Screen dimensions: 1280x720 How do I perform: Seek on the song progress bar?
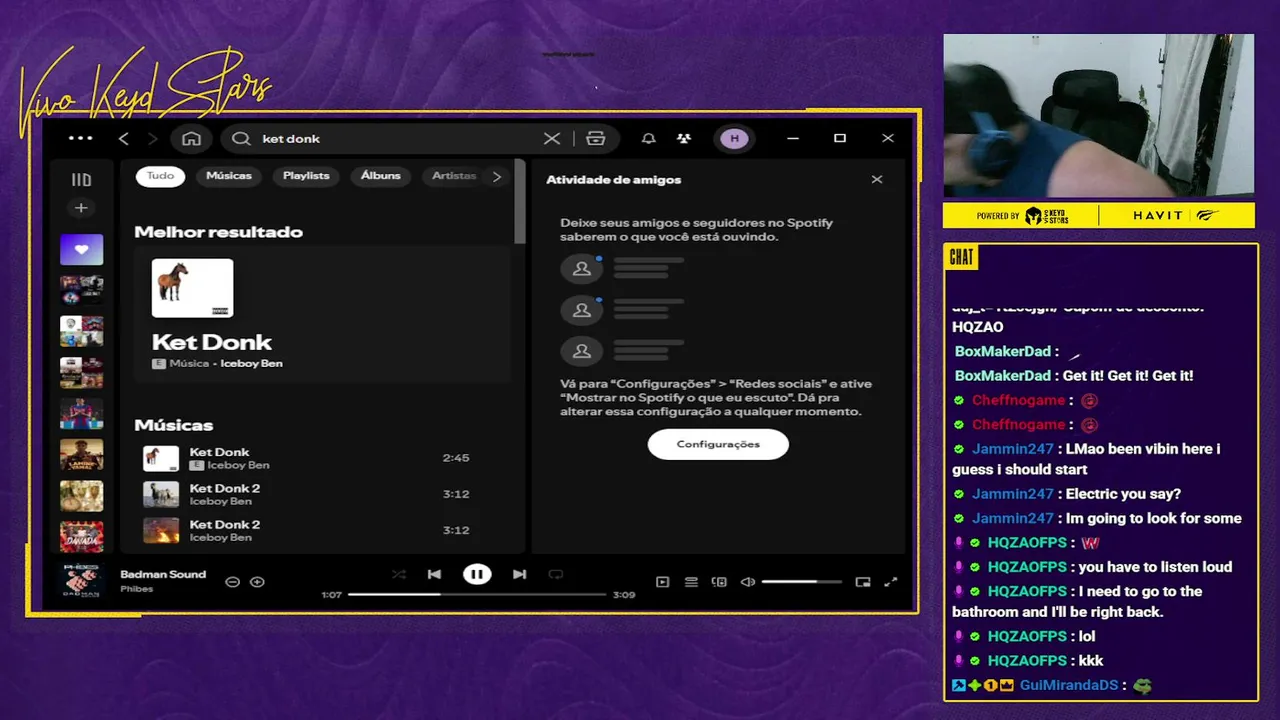(477, 594)
